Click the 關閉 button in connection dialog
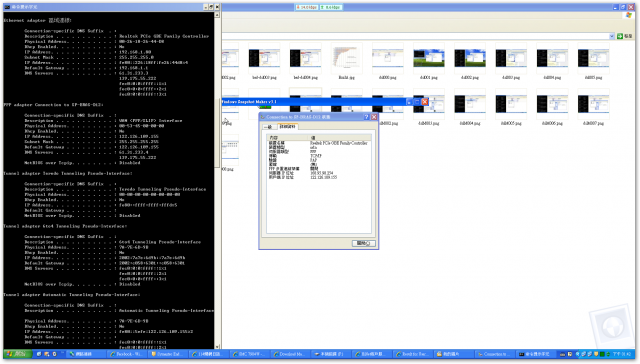 click(363, 243)
